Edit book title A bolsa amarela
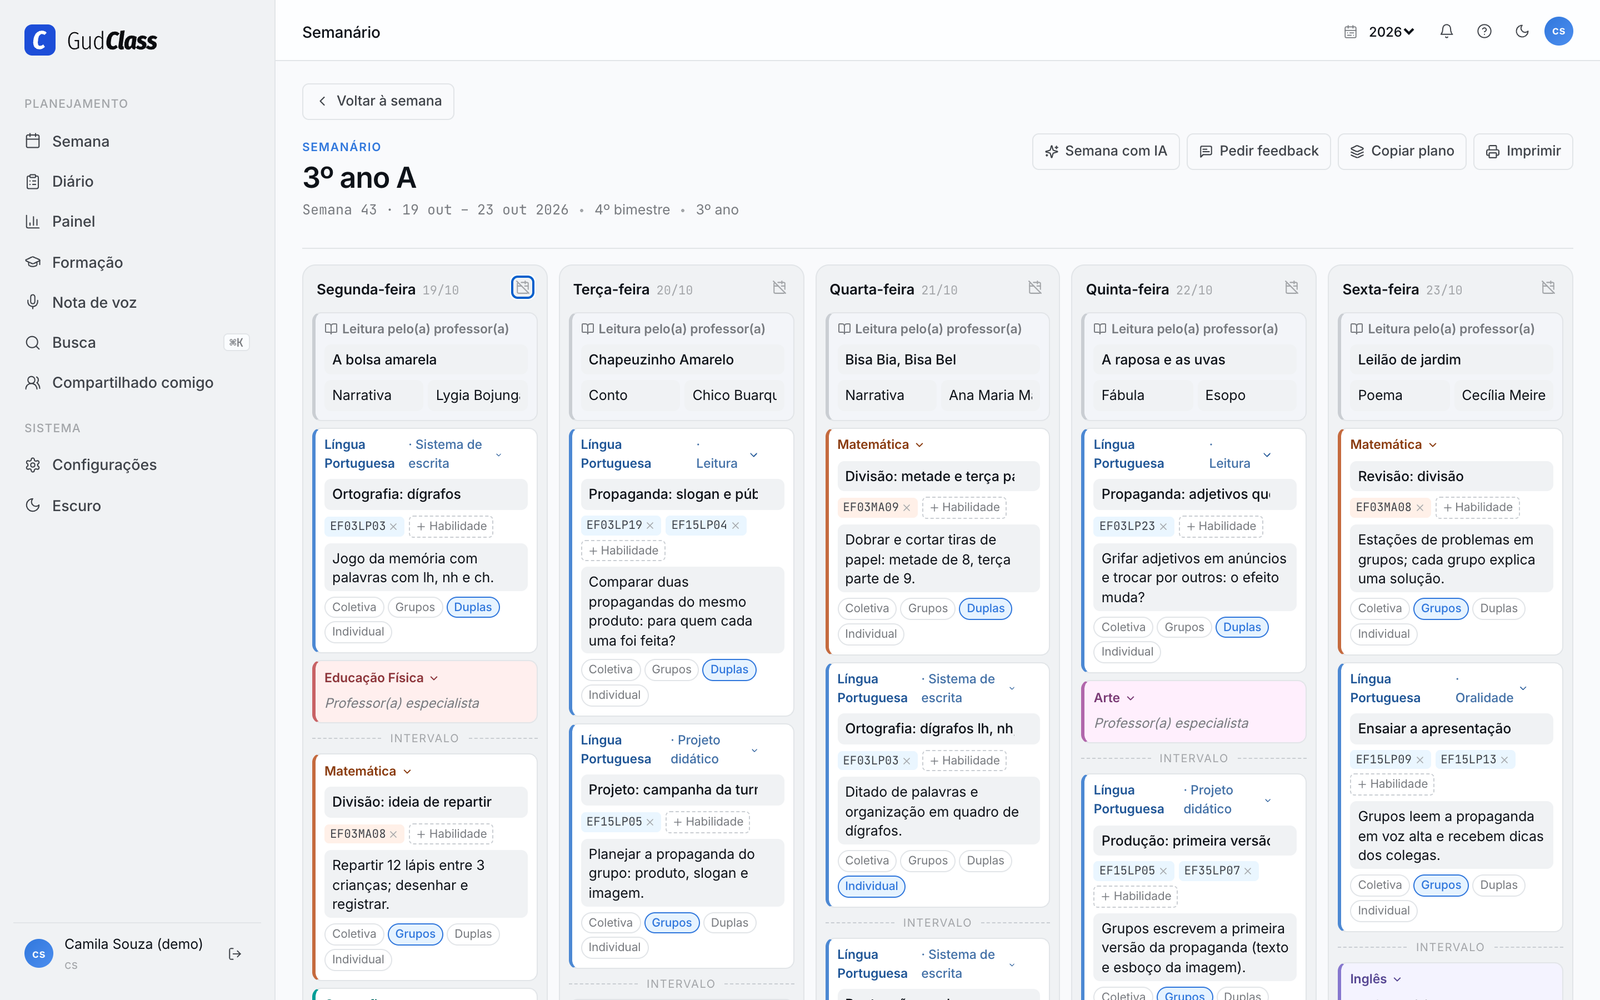1600x1000 pixels. click(425, 360)
